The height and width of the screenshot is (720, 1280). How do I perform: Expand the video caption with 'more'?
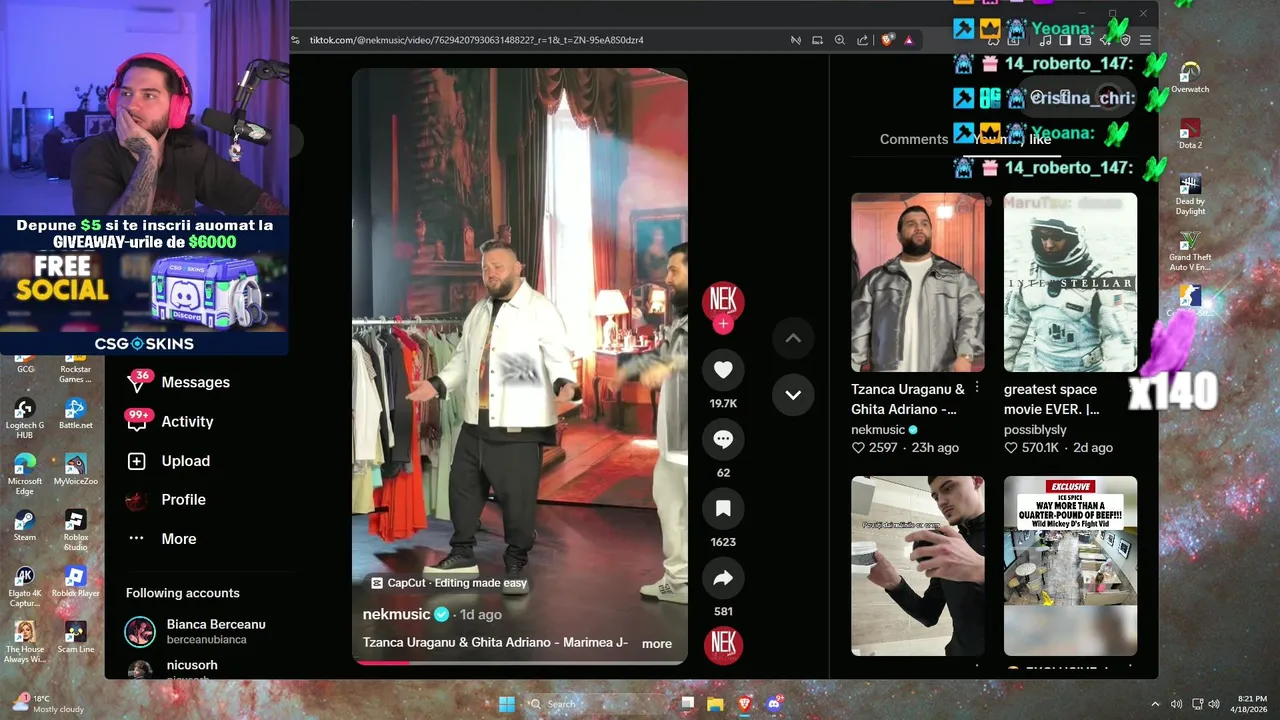pos(657,644)
